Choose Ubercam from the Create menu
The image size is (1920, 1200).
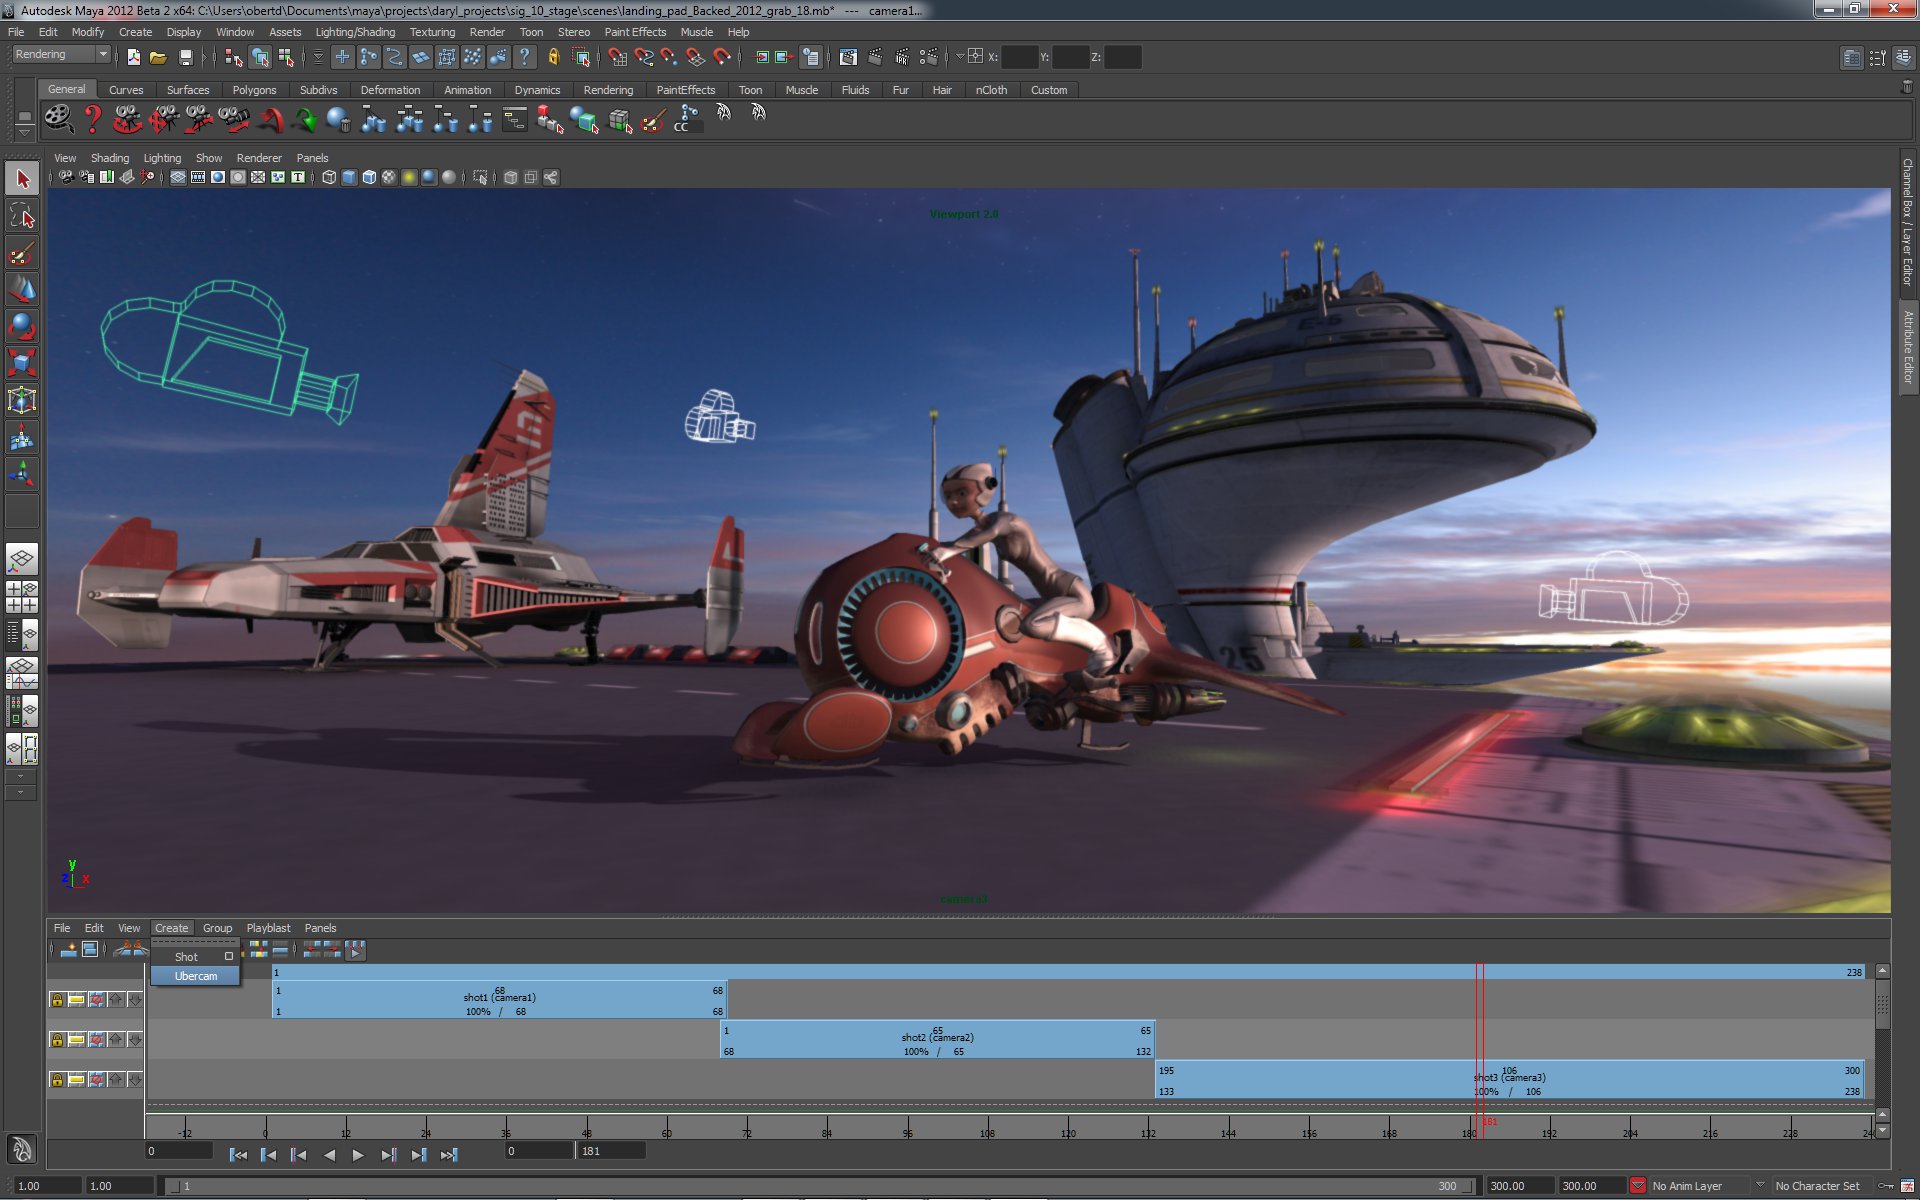click(x=195, y=976)
